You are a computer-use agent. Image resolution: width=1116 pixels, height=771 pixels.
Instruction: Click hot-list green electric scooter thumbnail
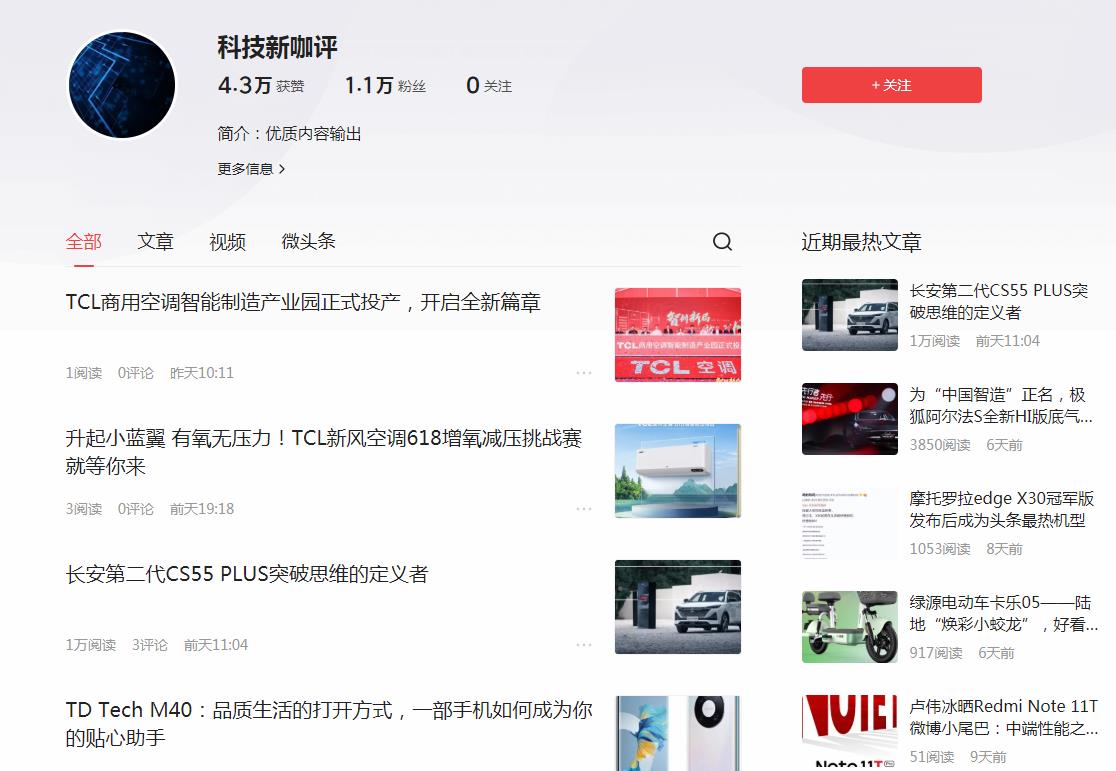[x=850, y=626]
